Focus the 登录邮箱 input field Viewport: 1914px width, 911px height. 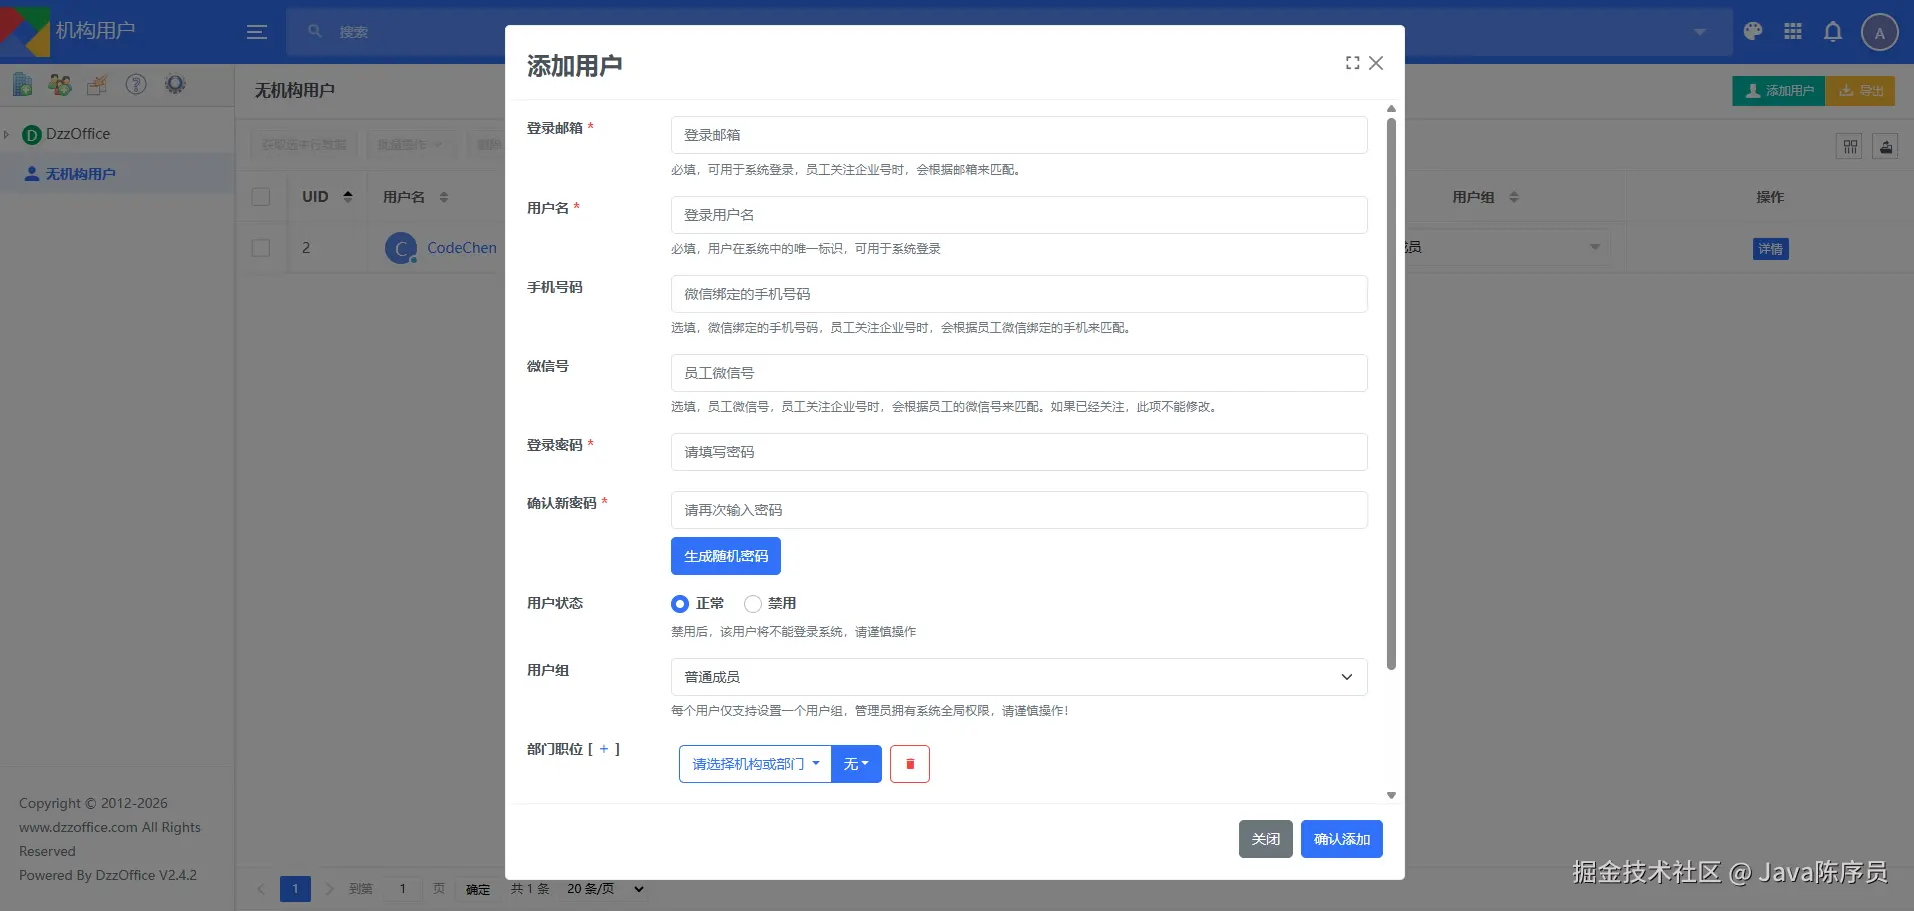click(x=1019, y=135)
